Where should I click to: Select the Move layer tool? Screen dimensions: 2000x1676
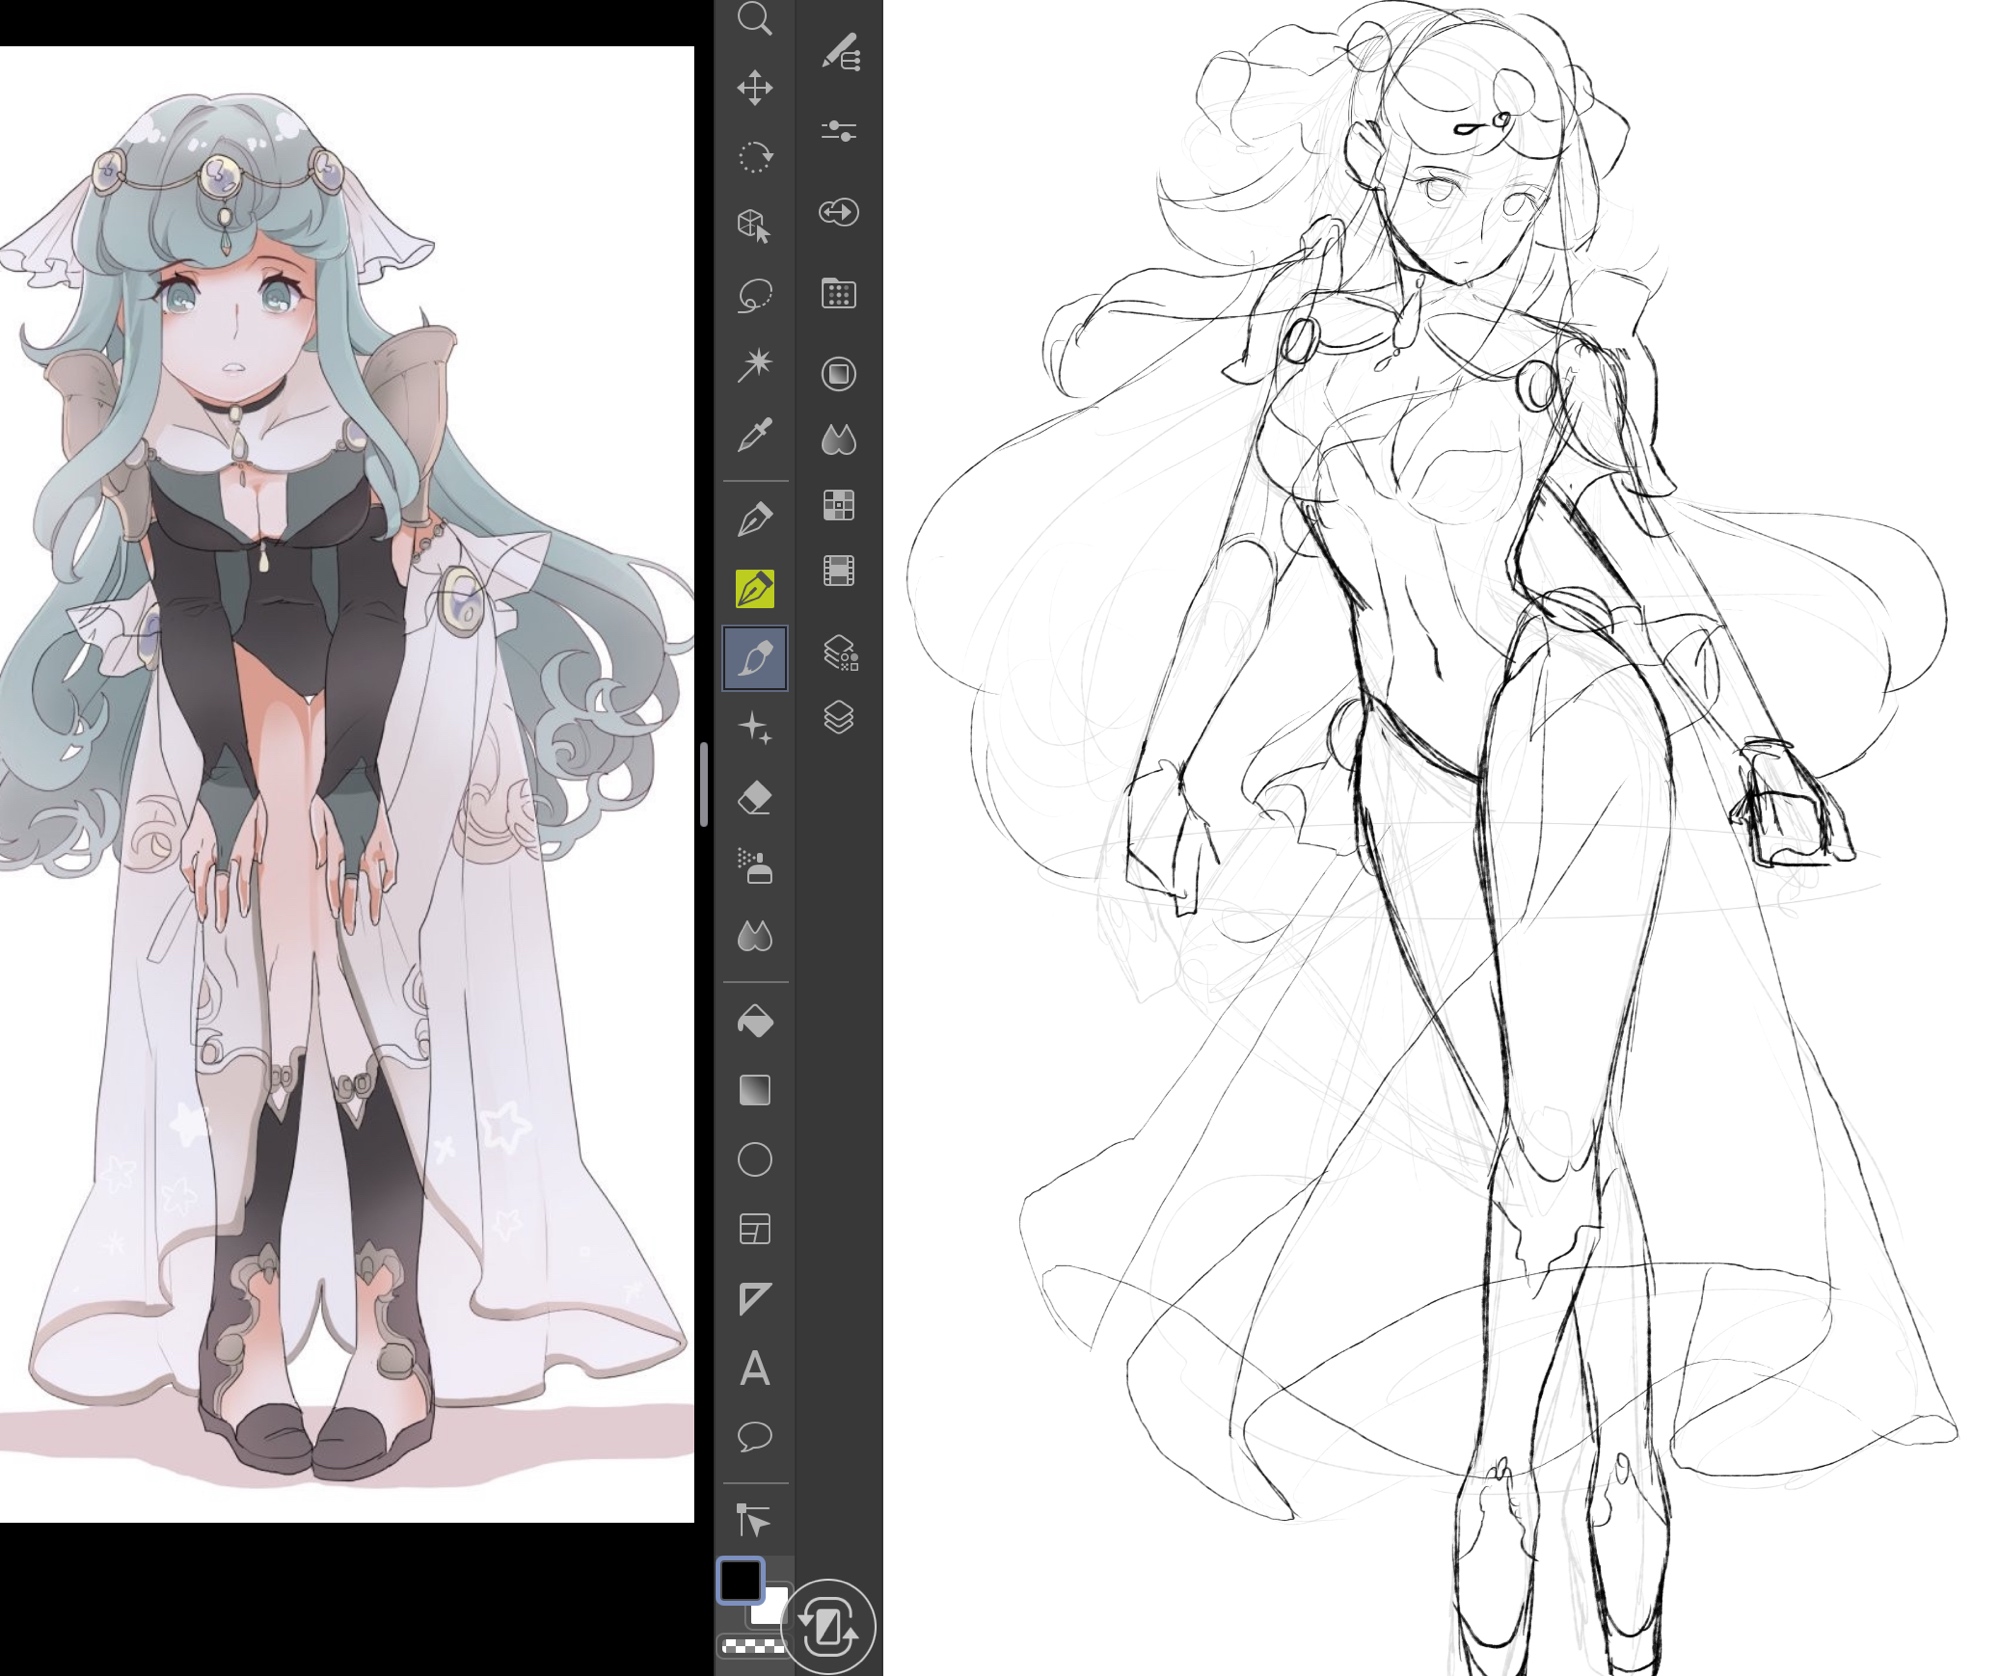pos(754,88)
